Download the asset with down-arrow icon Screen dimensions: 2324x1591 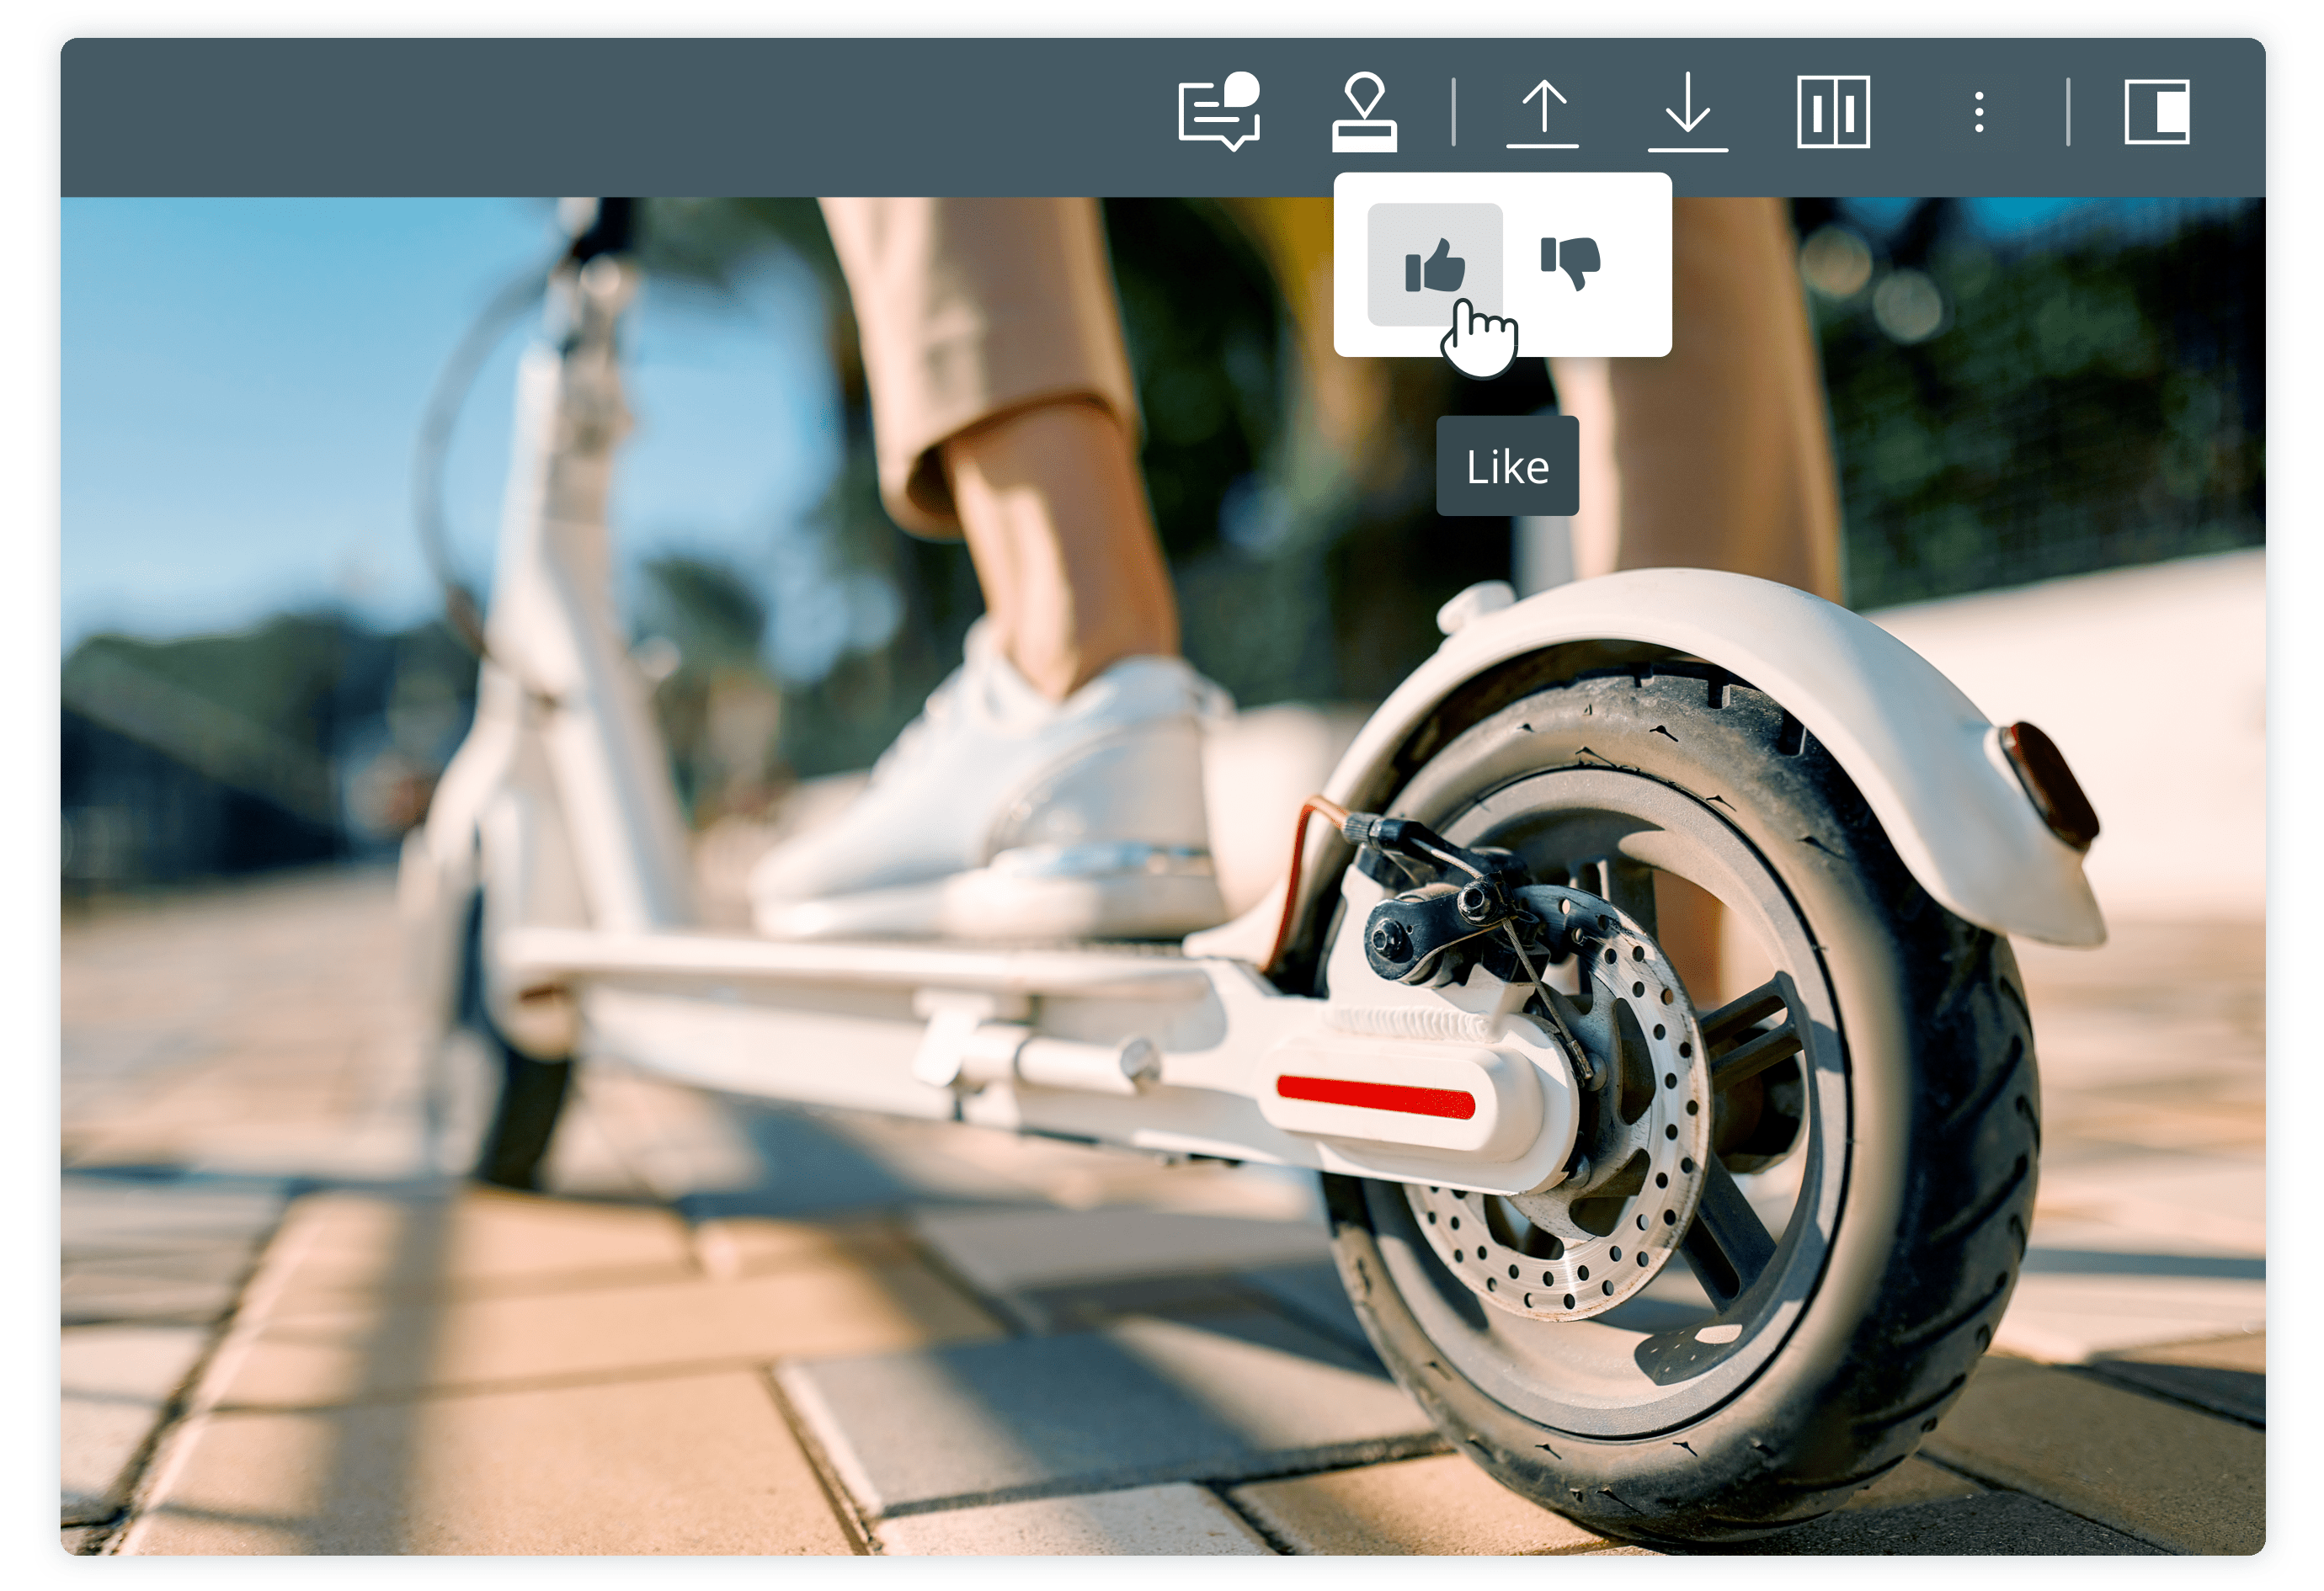click(1688, 112)
